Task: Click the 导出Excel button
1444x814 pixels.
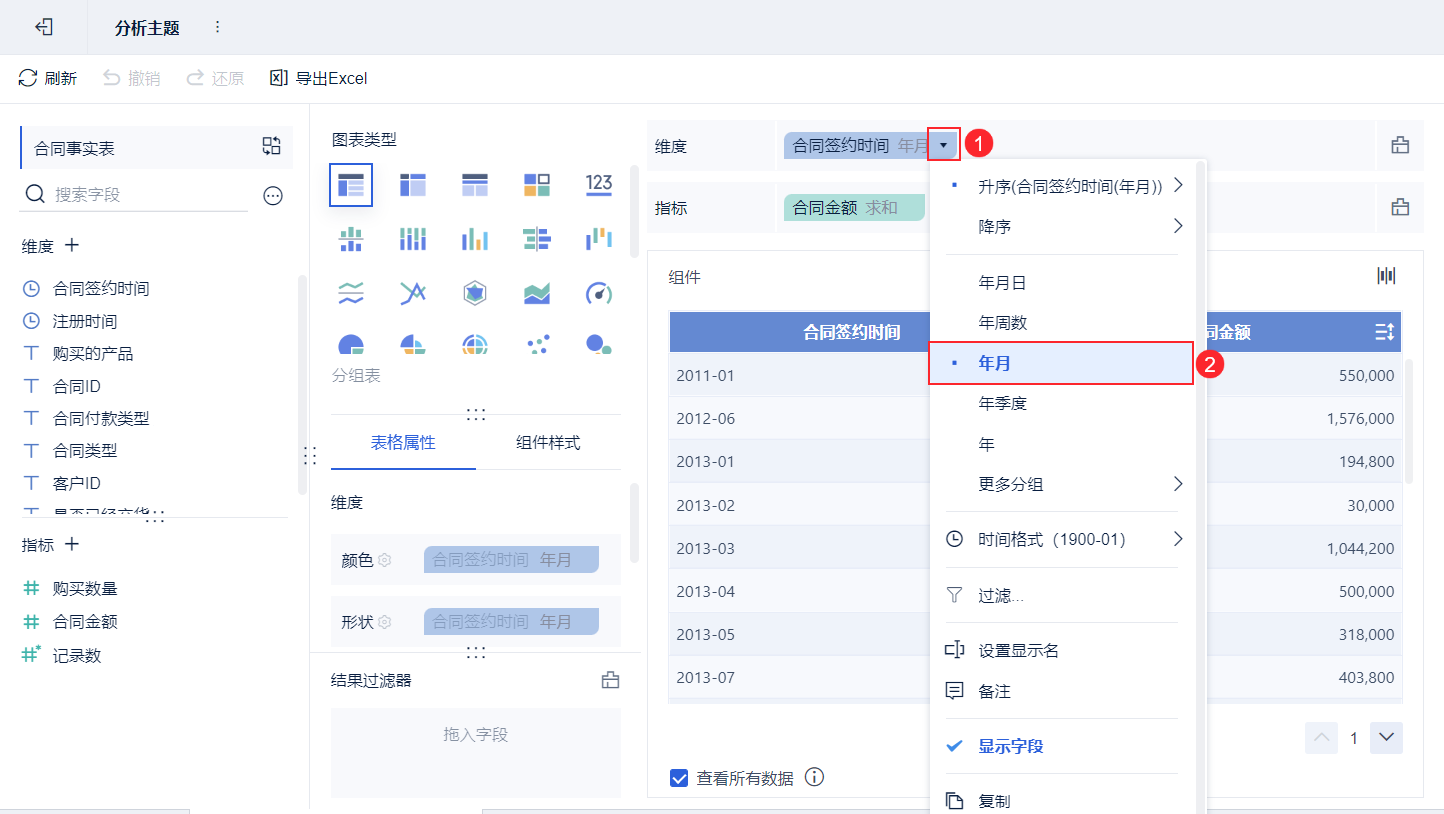Action: [319, 78]
